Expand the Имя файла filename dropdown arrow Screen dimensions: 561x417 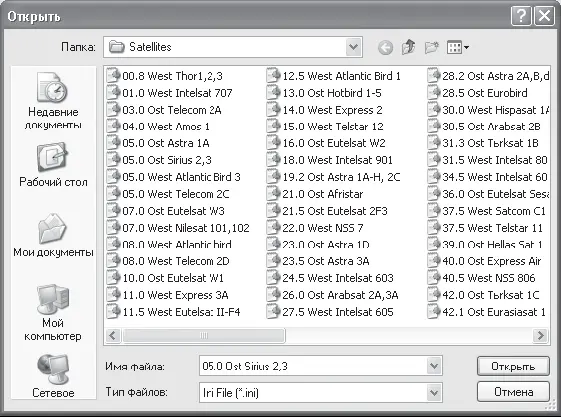pyautogui.click(x=434, y=366)
